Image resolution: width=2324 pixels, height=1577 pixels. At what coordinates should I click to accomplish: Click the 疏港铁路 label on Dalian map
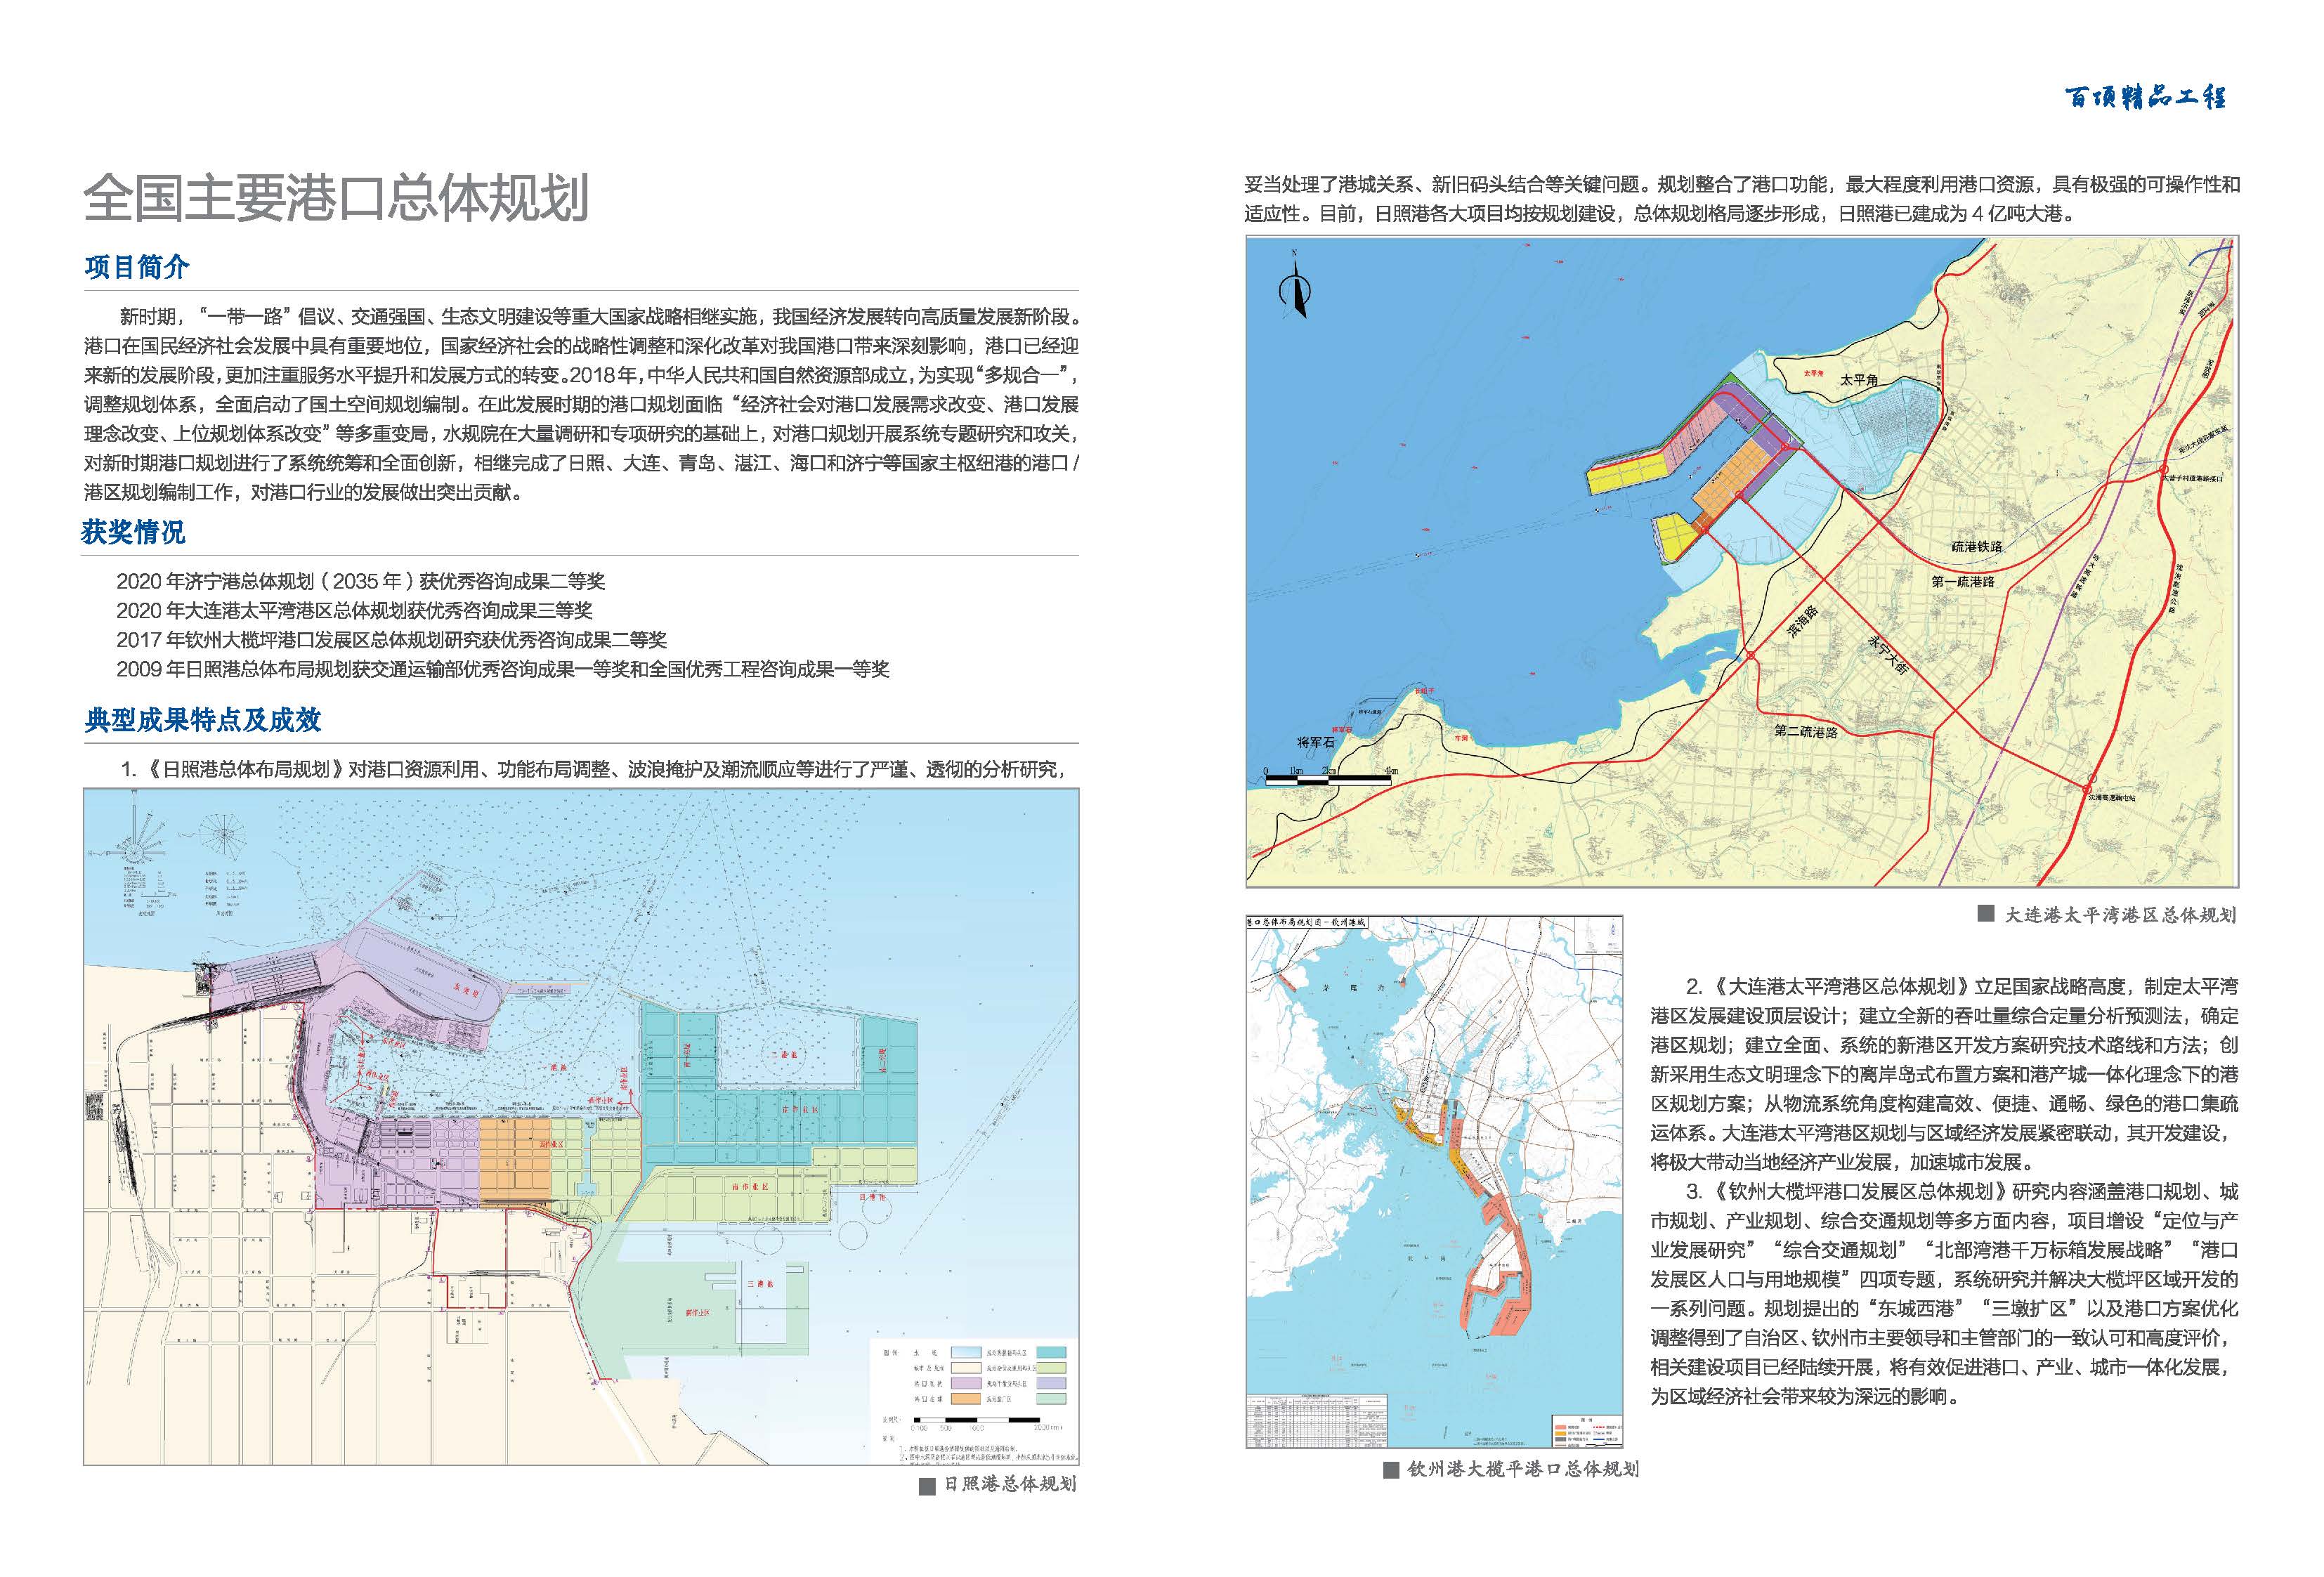tap(1977, 547)
